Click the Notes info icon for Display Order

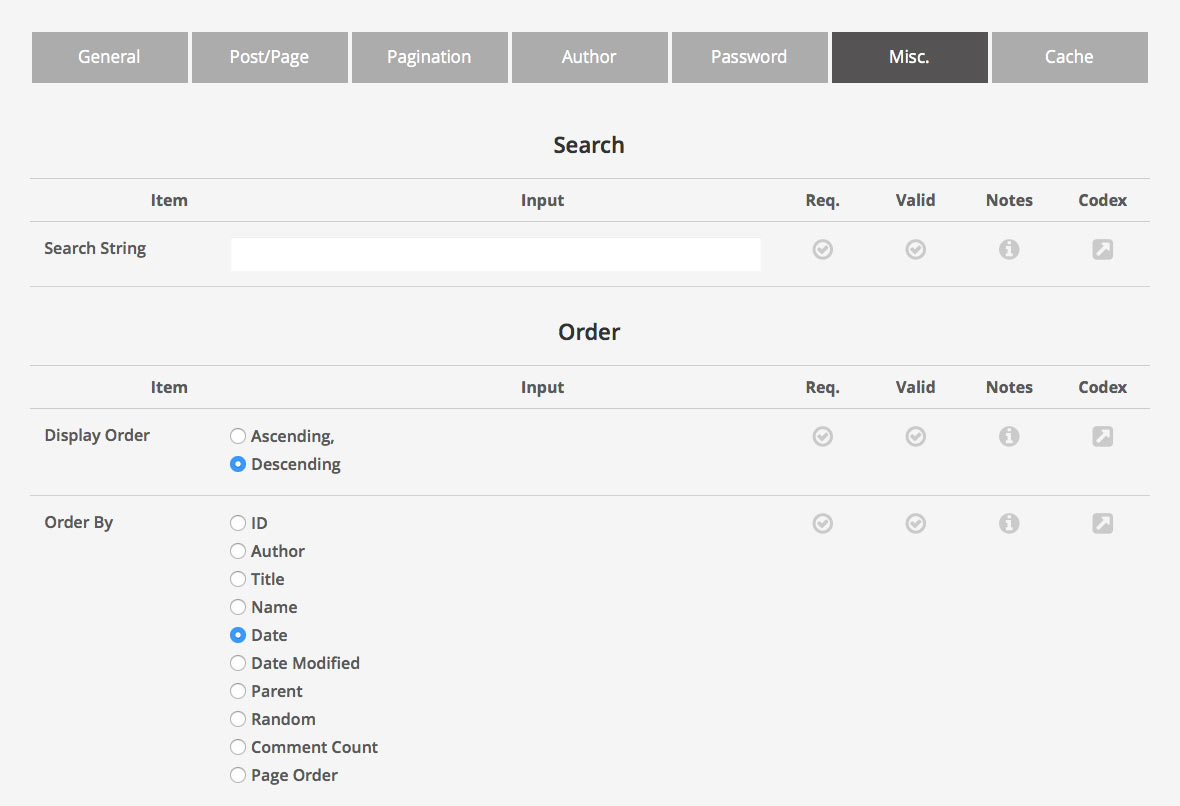click(1008, 436)
